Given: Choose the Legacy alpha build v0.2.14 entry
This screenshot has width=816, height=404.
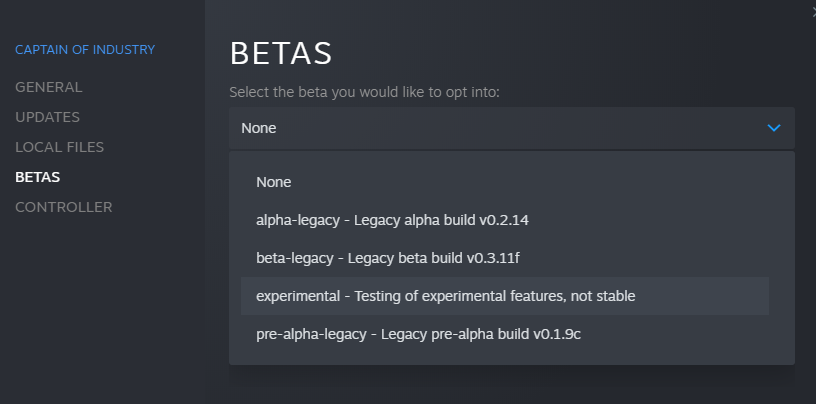Looking at the screenshot, I should pyautogui.click(x=504, y=220).
